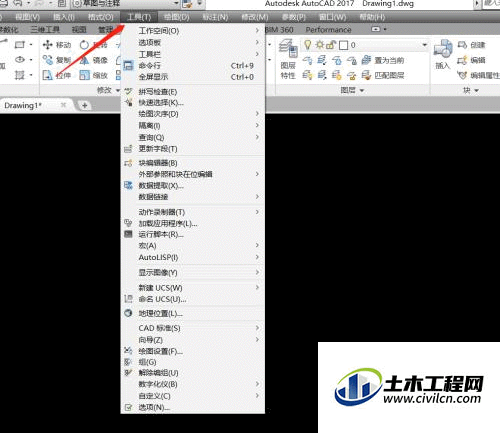Open the Format (格式(O)) menu

(101, 17)
